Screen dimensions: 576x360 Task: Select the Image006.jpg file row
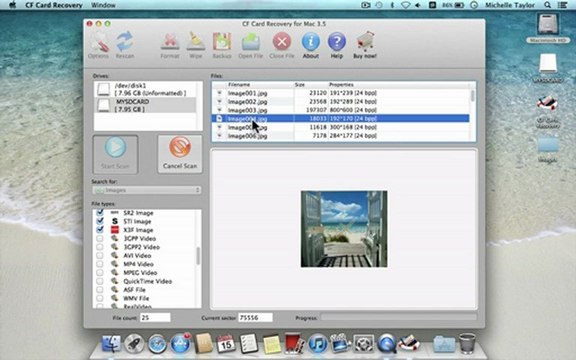(341, 136)
